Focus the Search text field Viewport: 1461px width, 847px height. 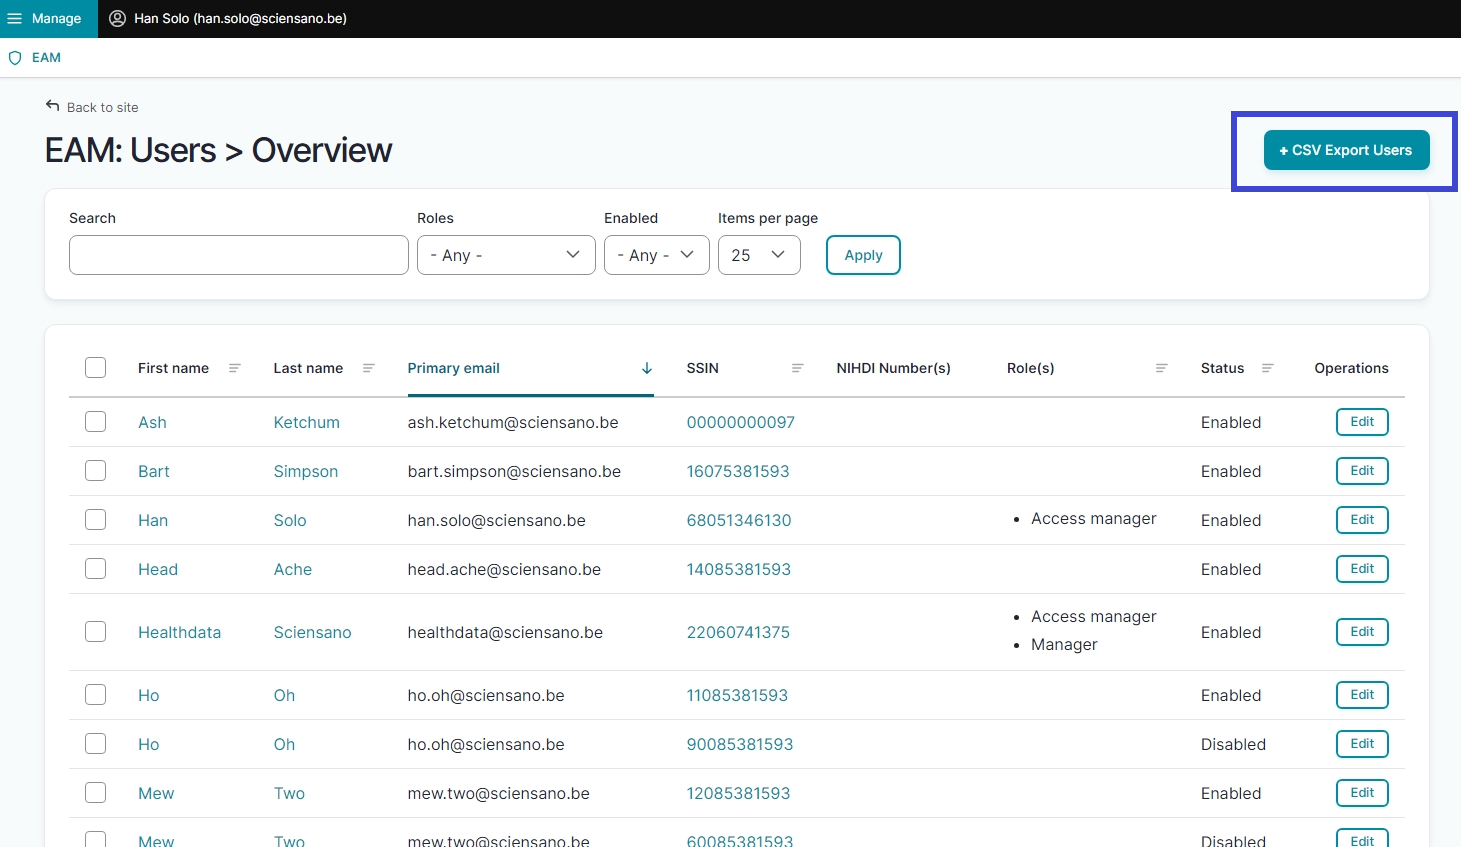tap(239, 255)
